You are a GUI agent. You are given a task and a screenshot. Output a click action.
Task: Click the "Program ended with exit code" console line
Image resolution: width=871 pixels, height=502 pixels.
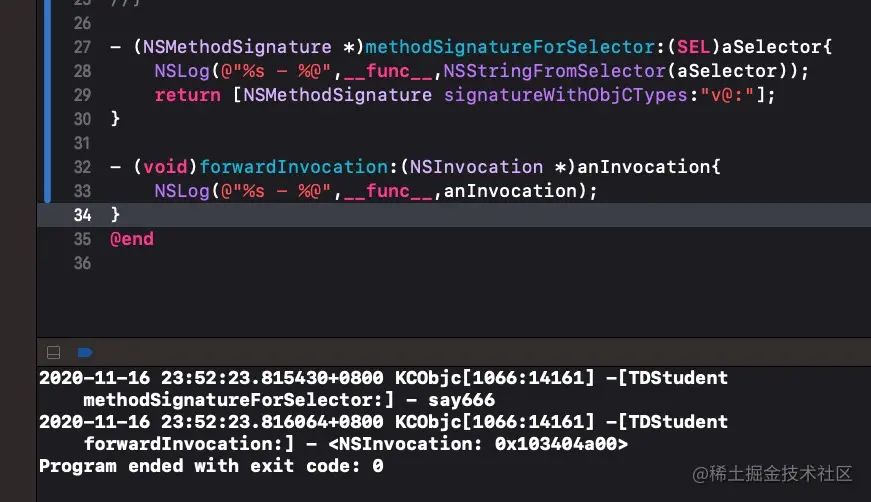coord(210,466)
